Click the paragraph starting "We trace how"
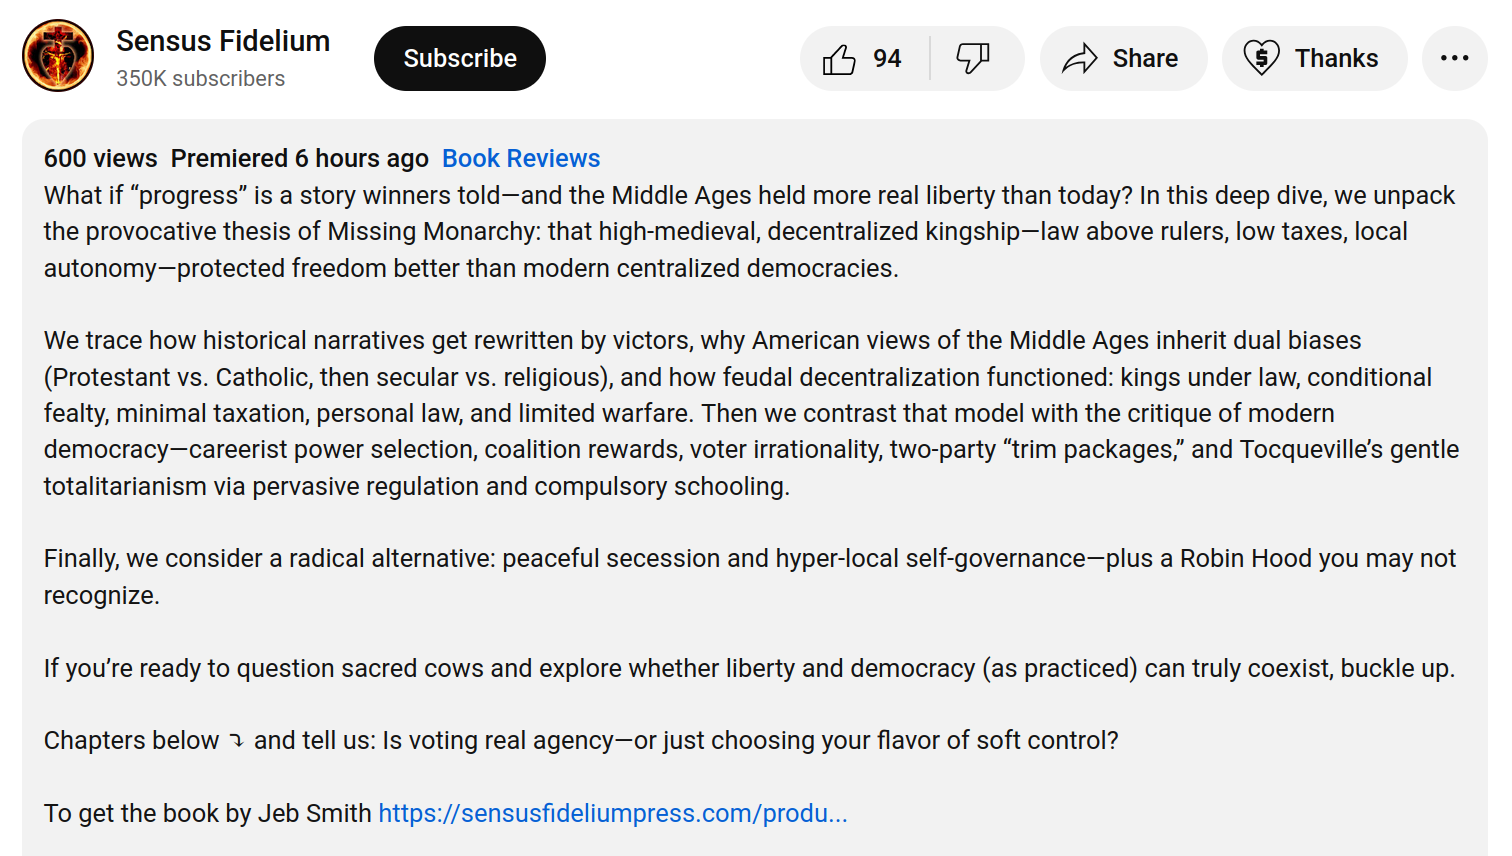The width and height of the screenshot is (1512, 856). (x=700, y=413)
